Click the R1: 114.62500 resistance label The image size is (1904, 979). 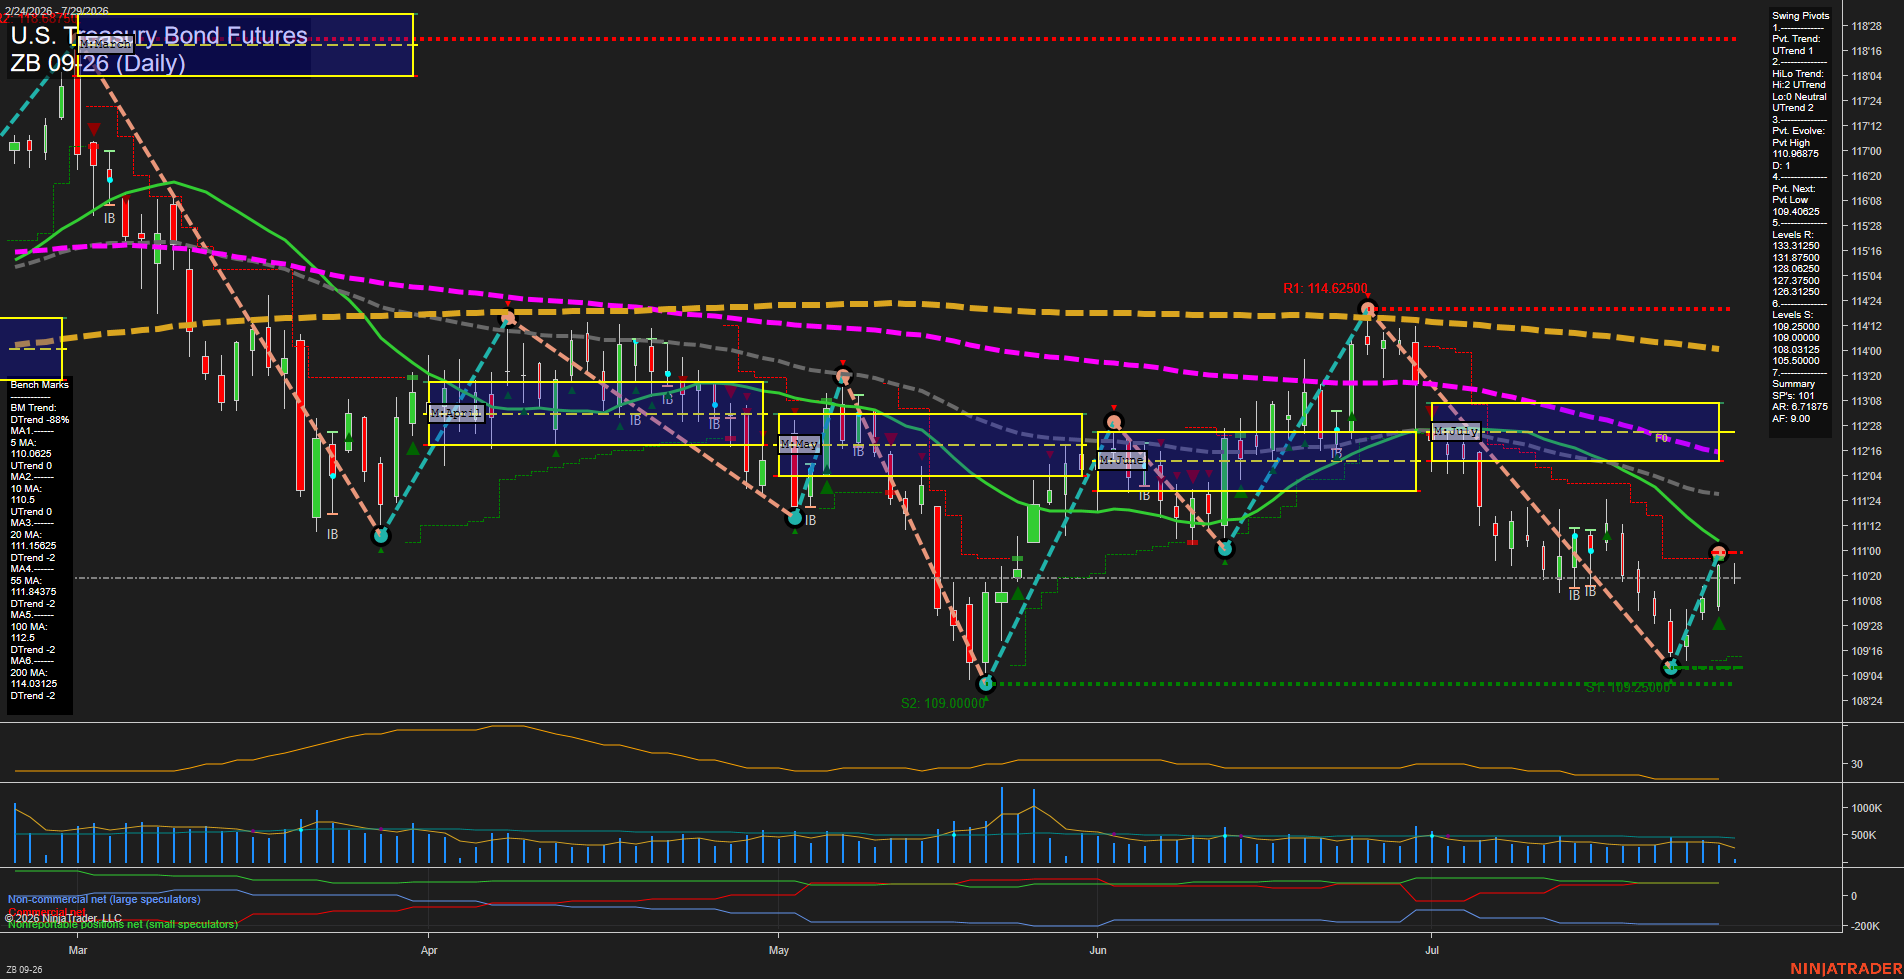pos(1325,288)
